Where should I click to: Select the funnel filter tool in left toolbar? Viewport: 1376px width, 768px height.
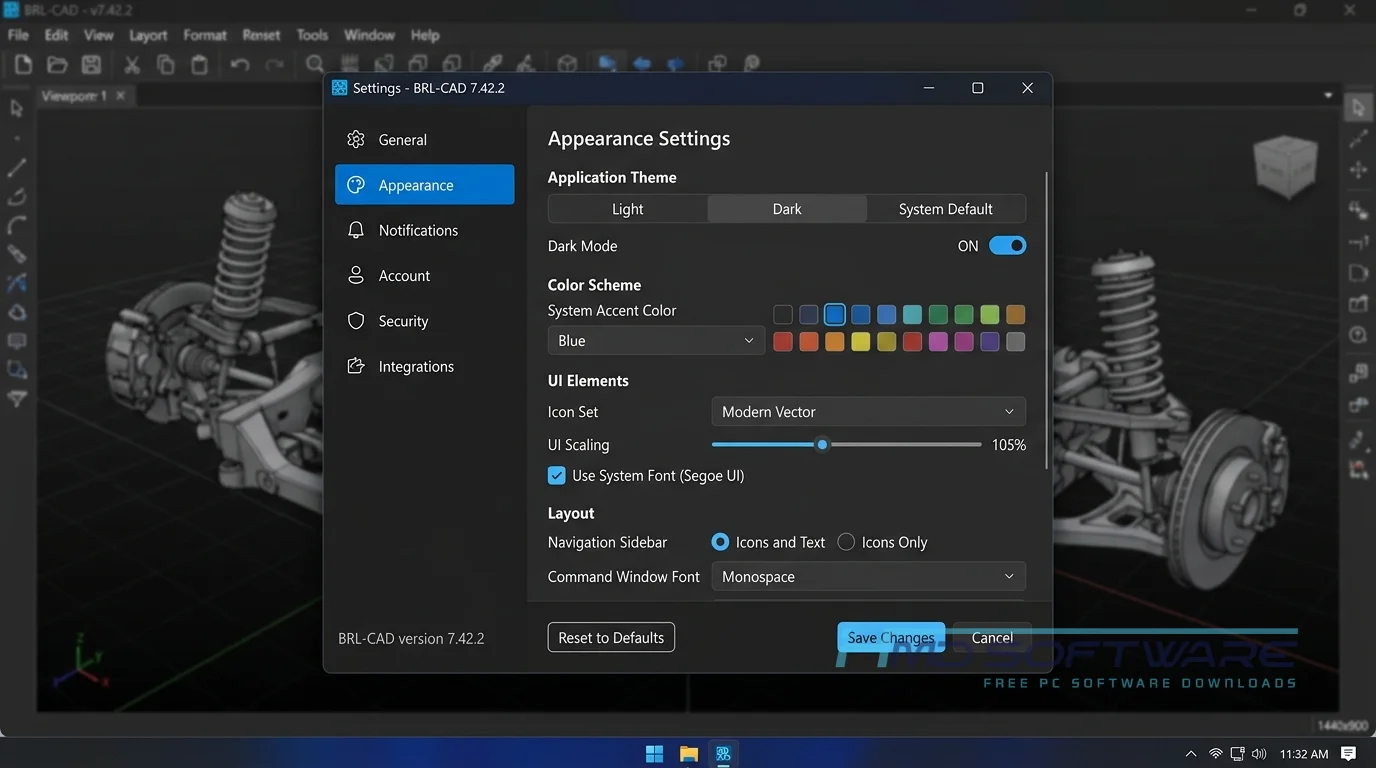pos(17,399)
